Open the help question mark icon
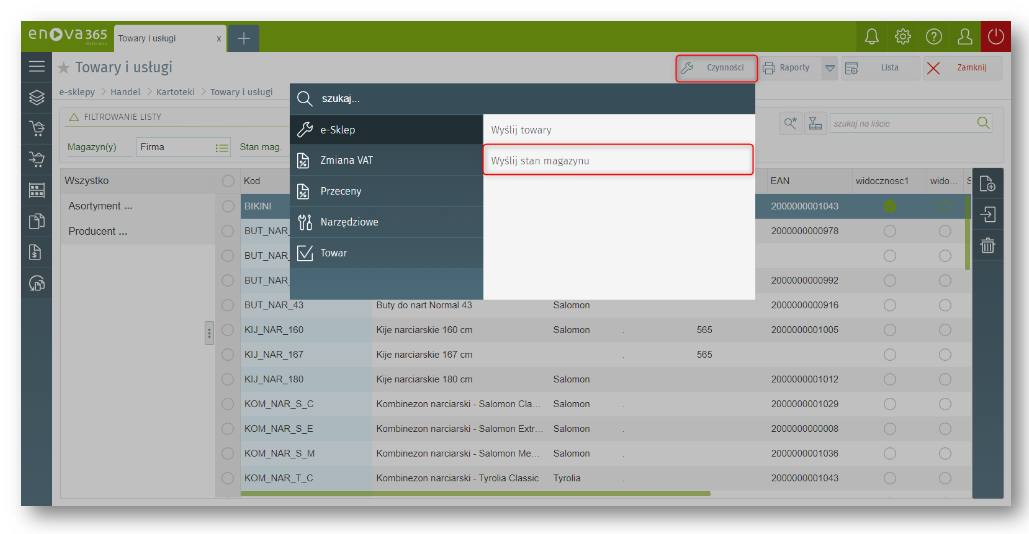 [x=933, y=37]
